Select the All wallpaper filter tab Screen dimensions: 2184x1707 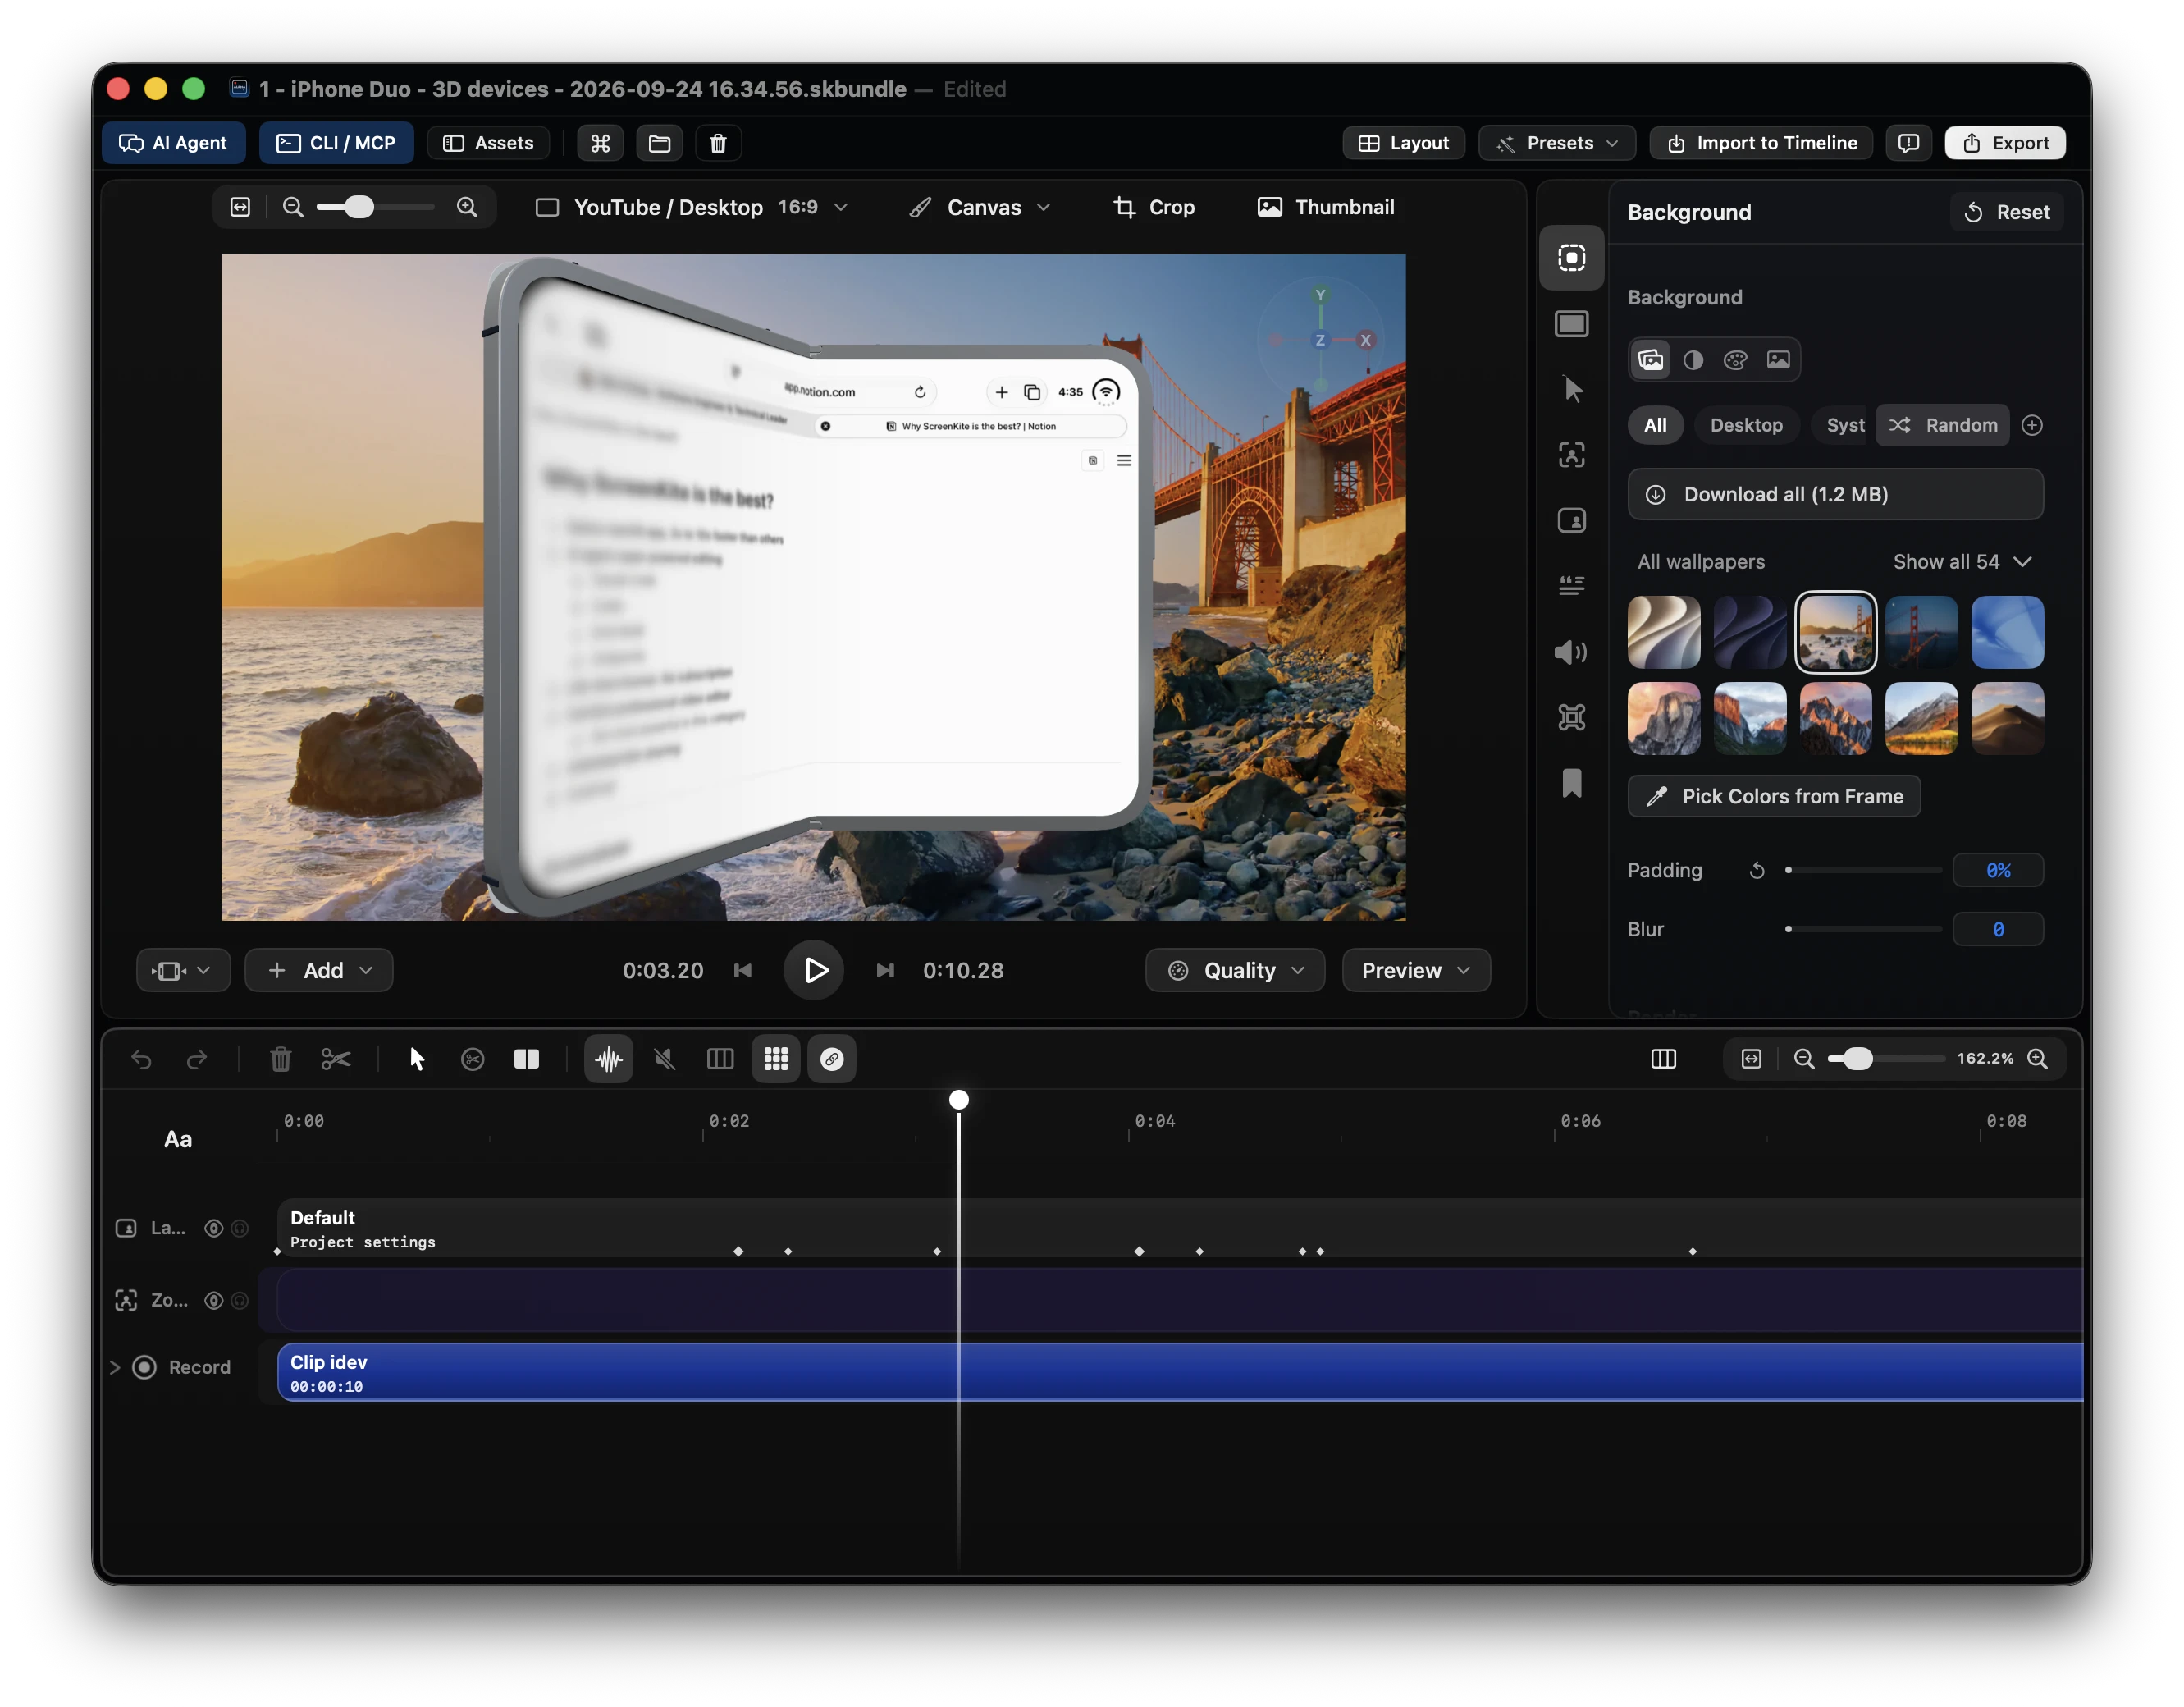click(x=1655, y=425)
